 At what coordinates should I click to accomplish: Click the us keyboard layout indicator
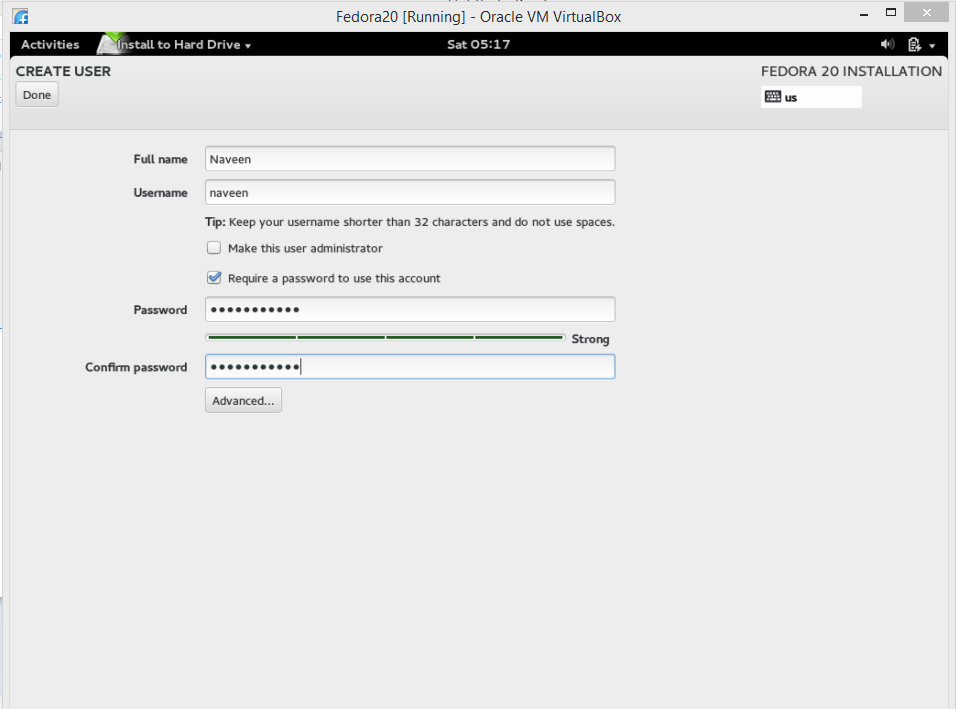pyautogui.click(x=811, y=97)
